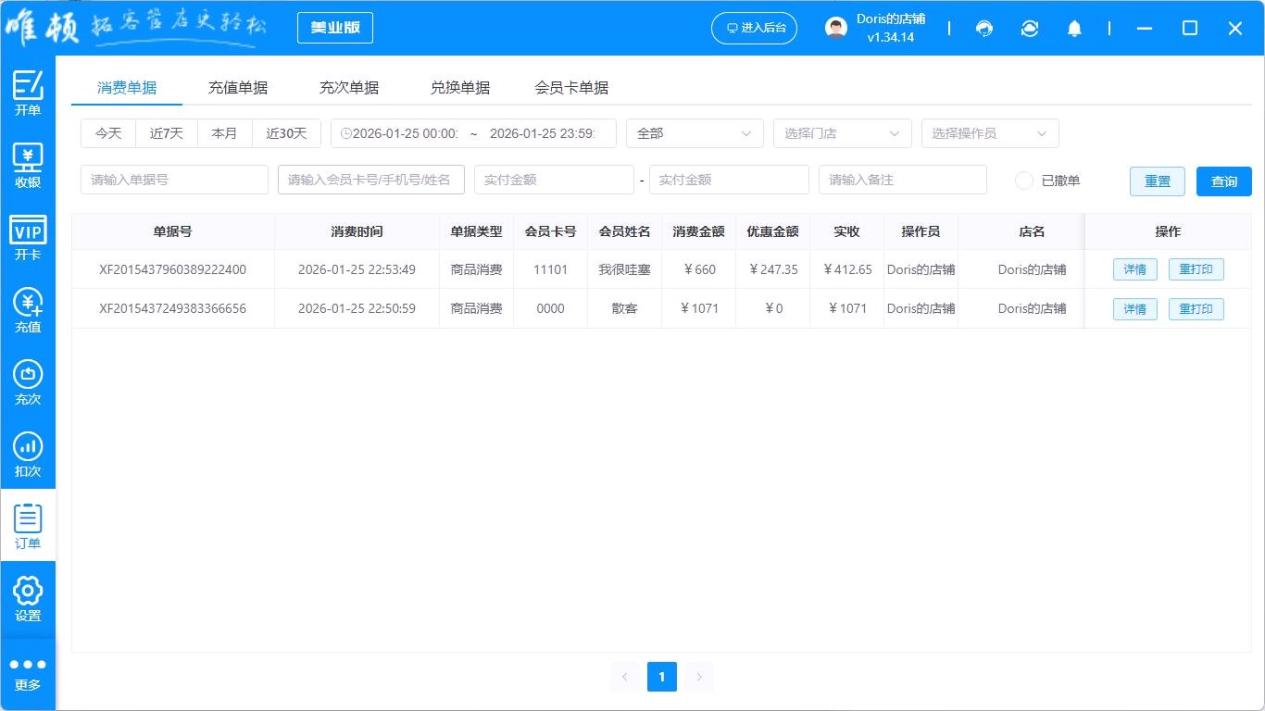Click the 实收 column header

(847, 231)
